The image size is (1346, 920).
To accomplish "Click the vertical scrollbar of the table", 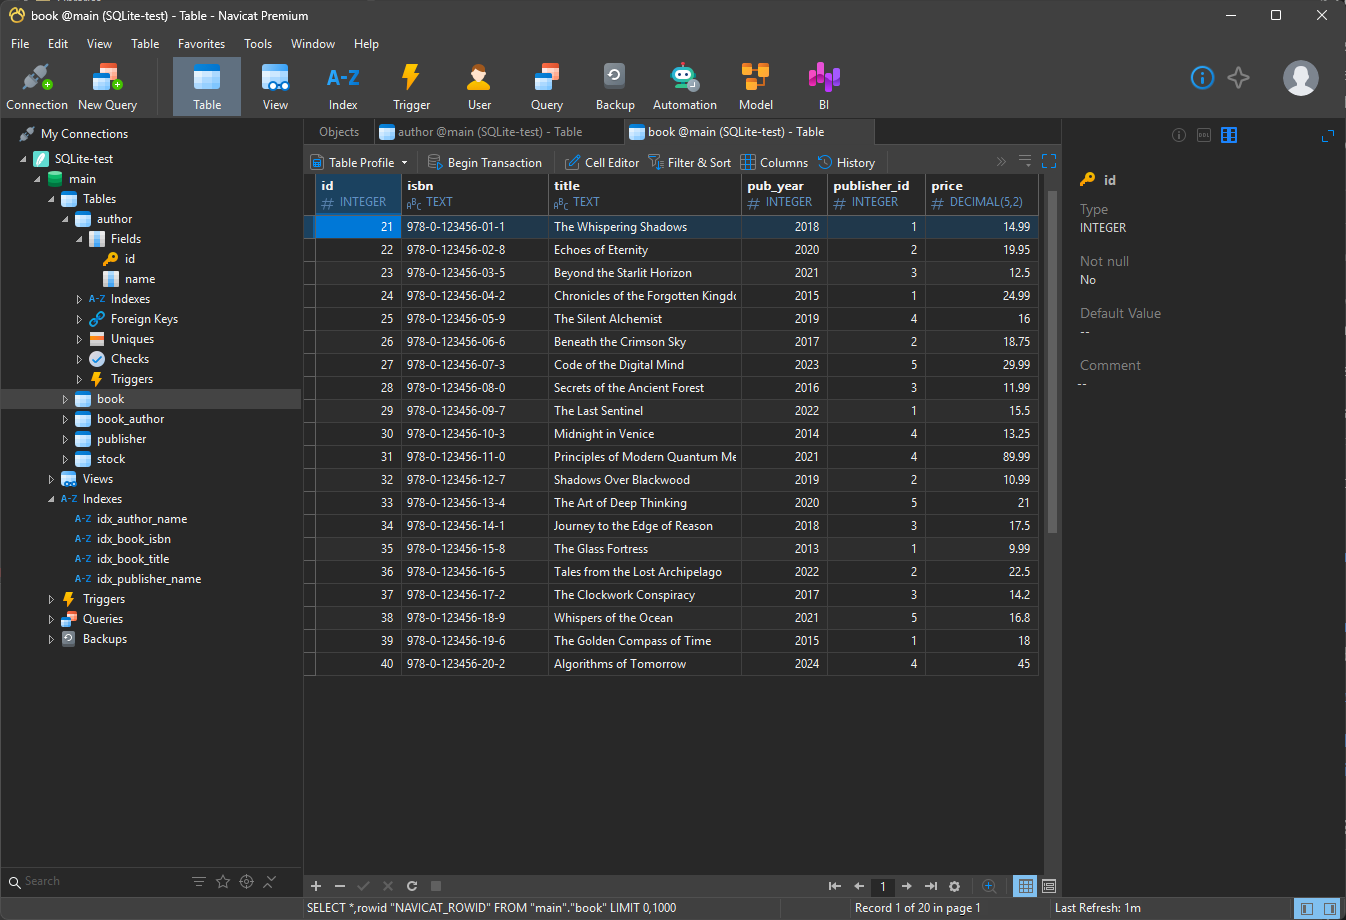I will (1051, 360).
